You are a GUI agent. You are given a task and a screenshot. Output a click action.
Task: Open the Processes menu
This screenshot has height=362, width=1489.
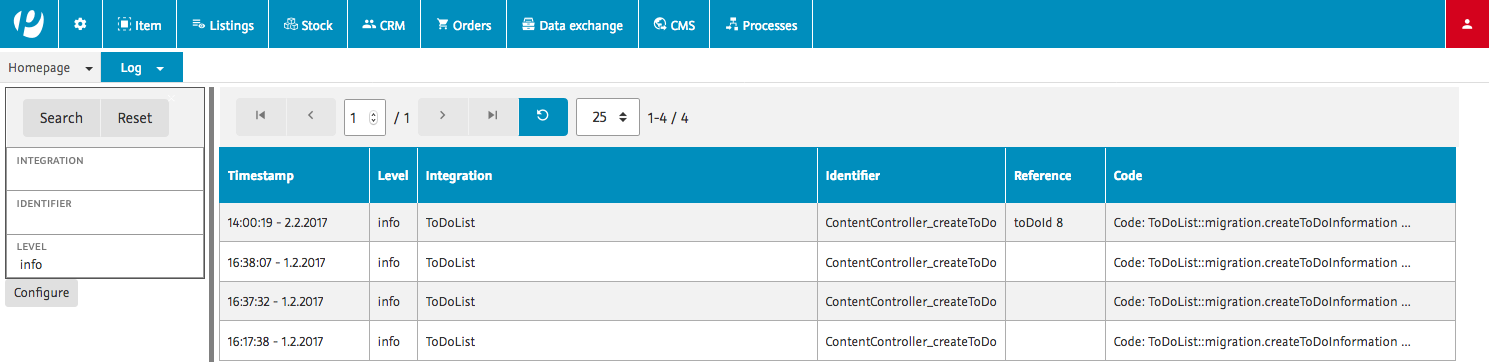(761, 24)
